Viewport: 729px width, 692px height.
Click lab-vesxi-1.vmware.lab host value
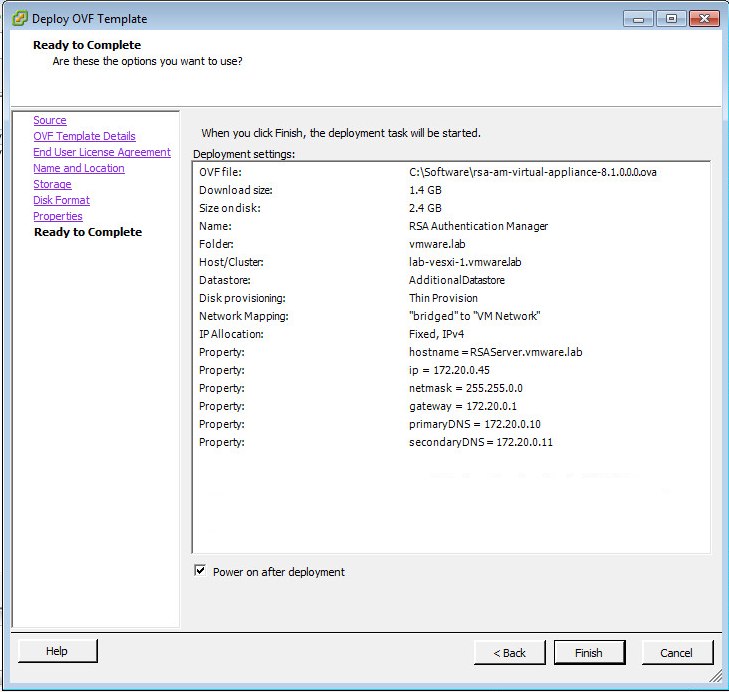tap(465, 262)
